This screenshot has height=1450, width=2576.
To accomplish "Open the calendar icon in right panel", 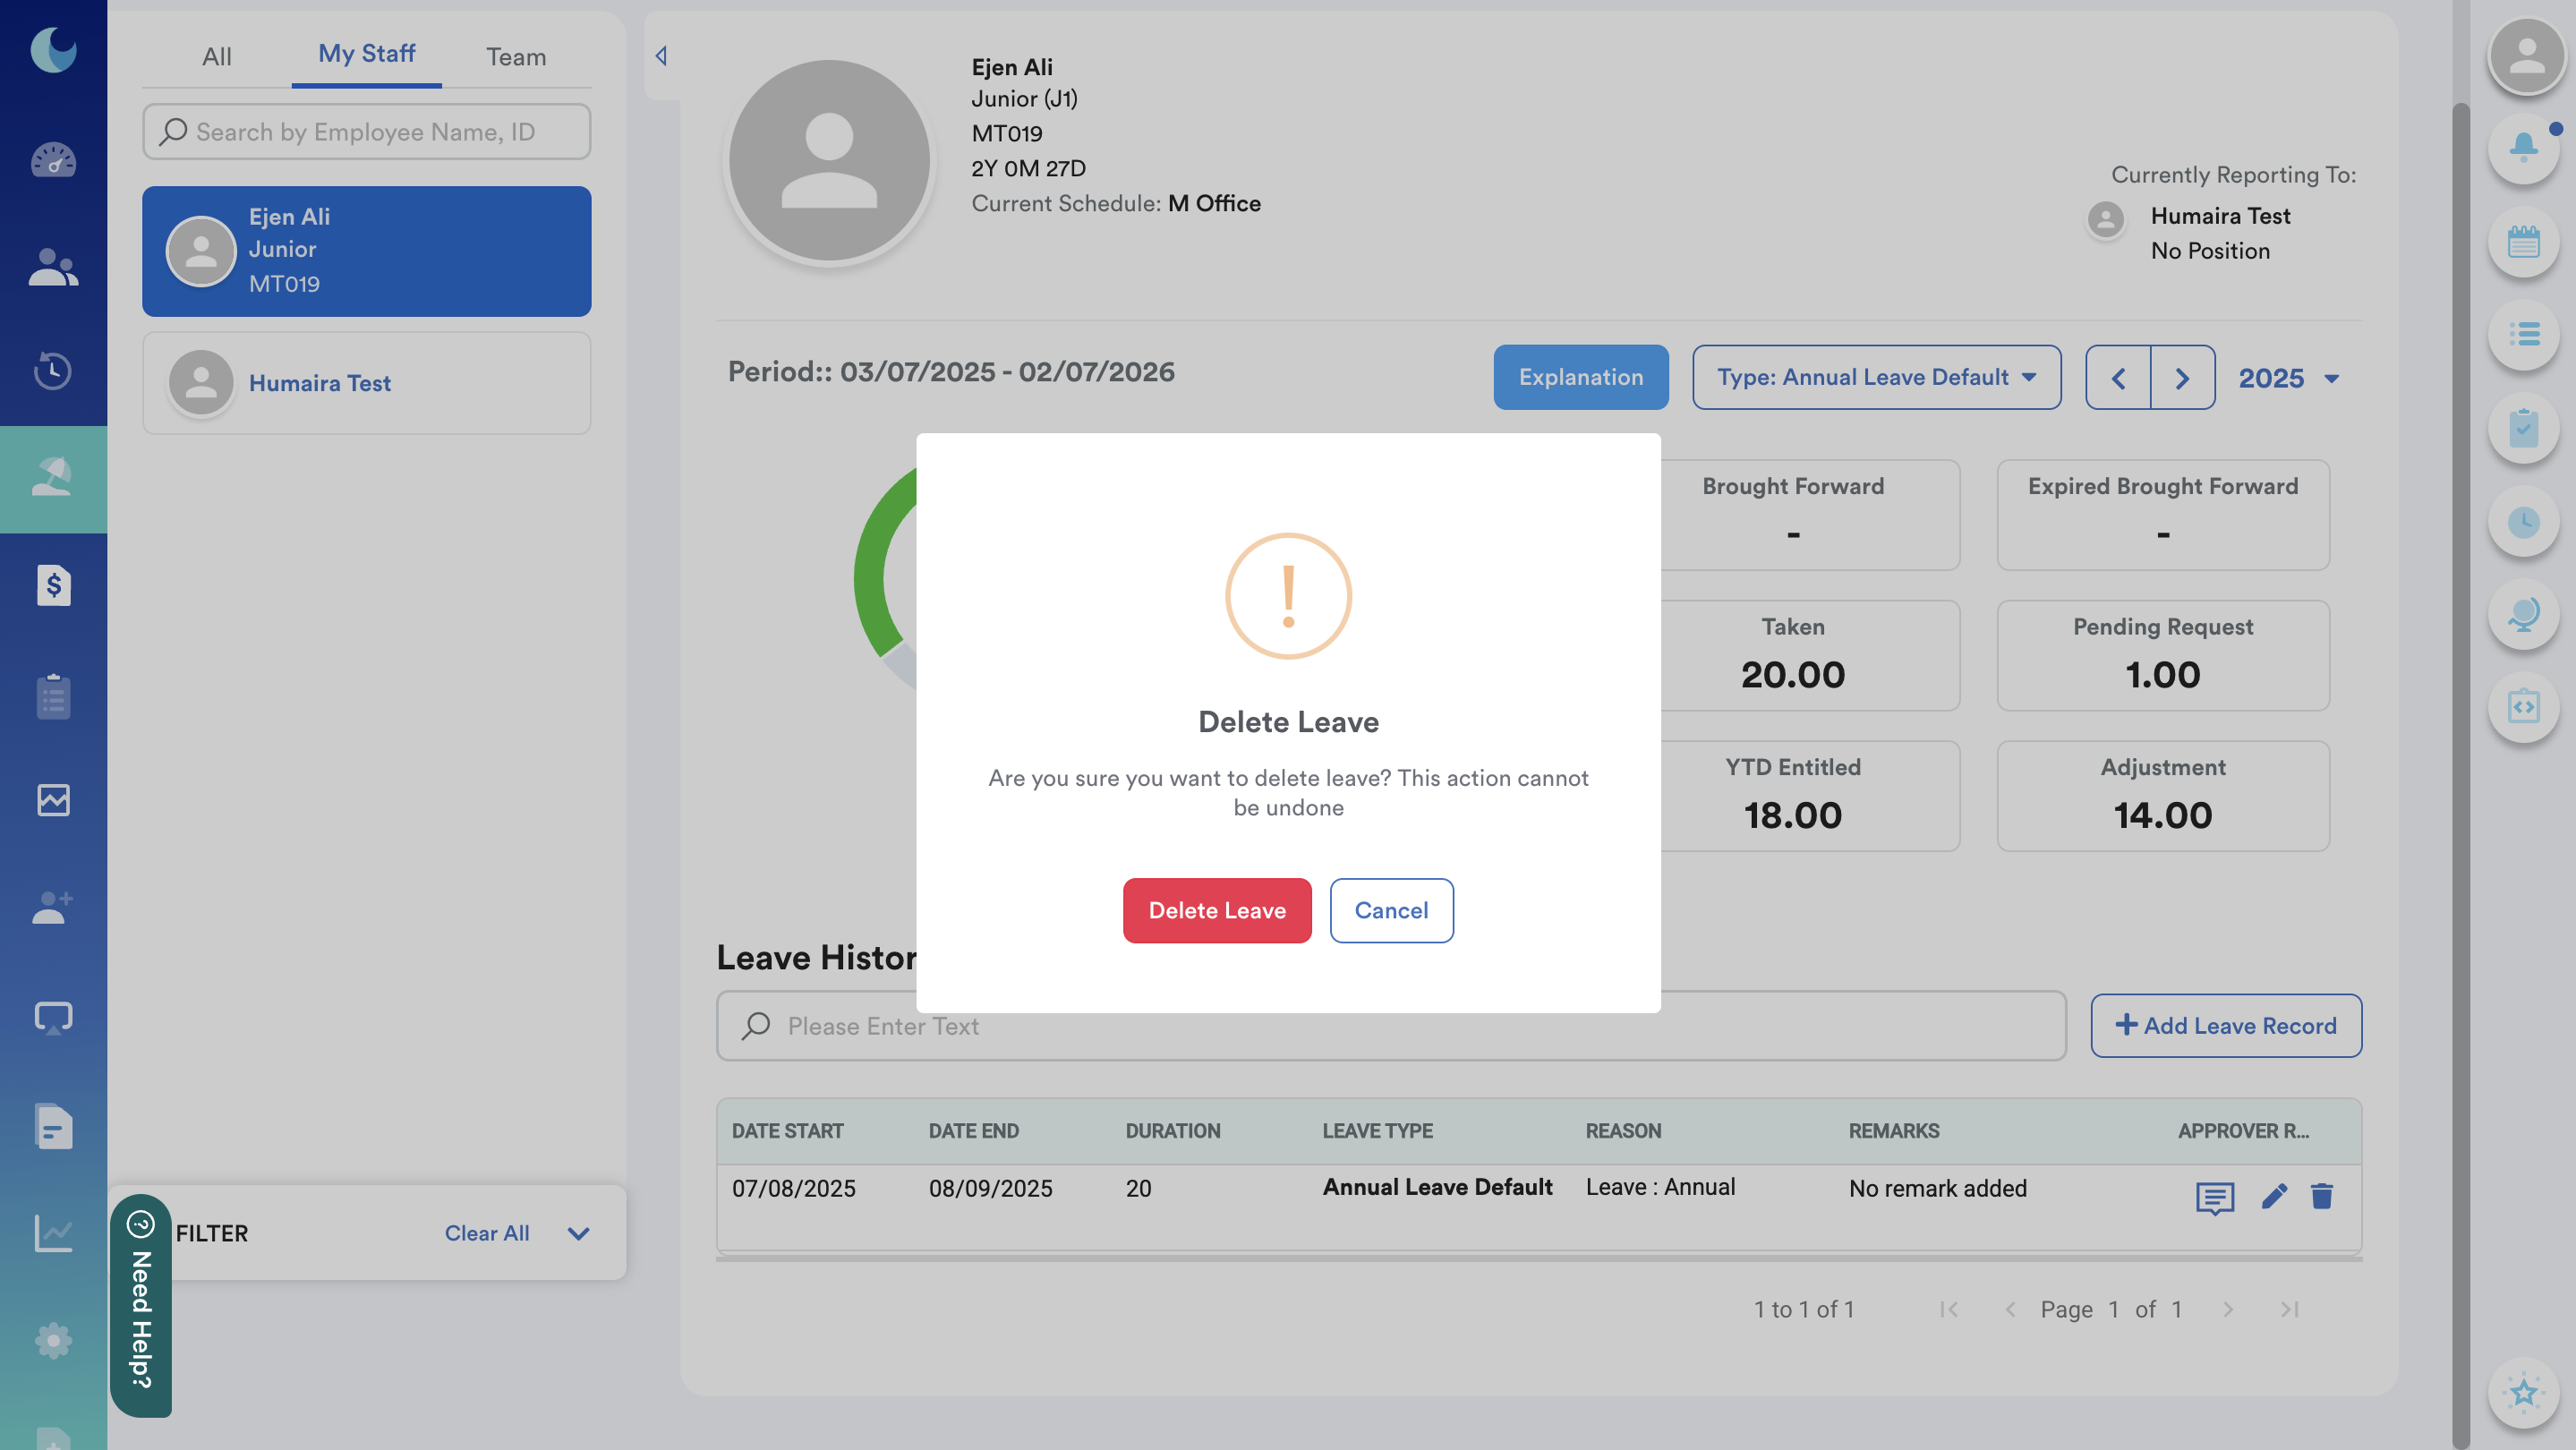I will click(x=2523, y=241).
